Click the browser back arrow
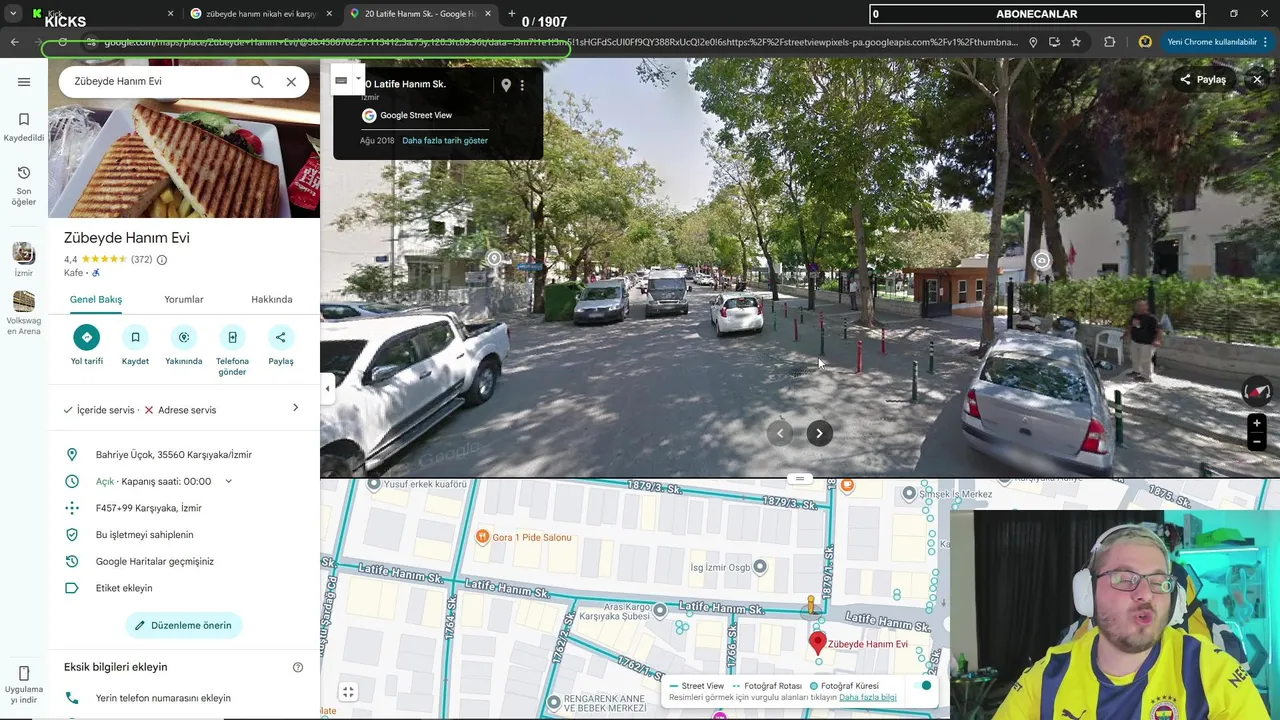The height and width of the screenshot is (720, 1280). click(x=15, y=42)
